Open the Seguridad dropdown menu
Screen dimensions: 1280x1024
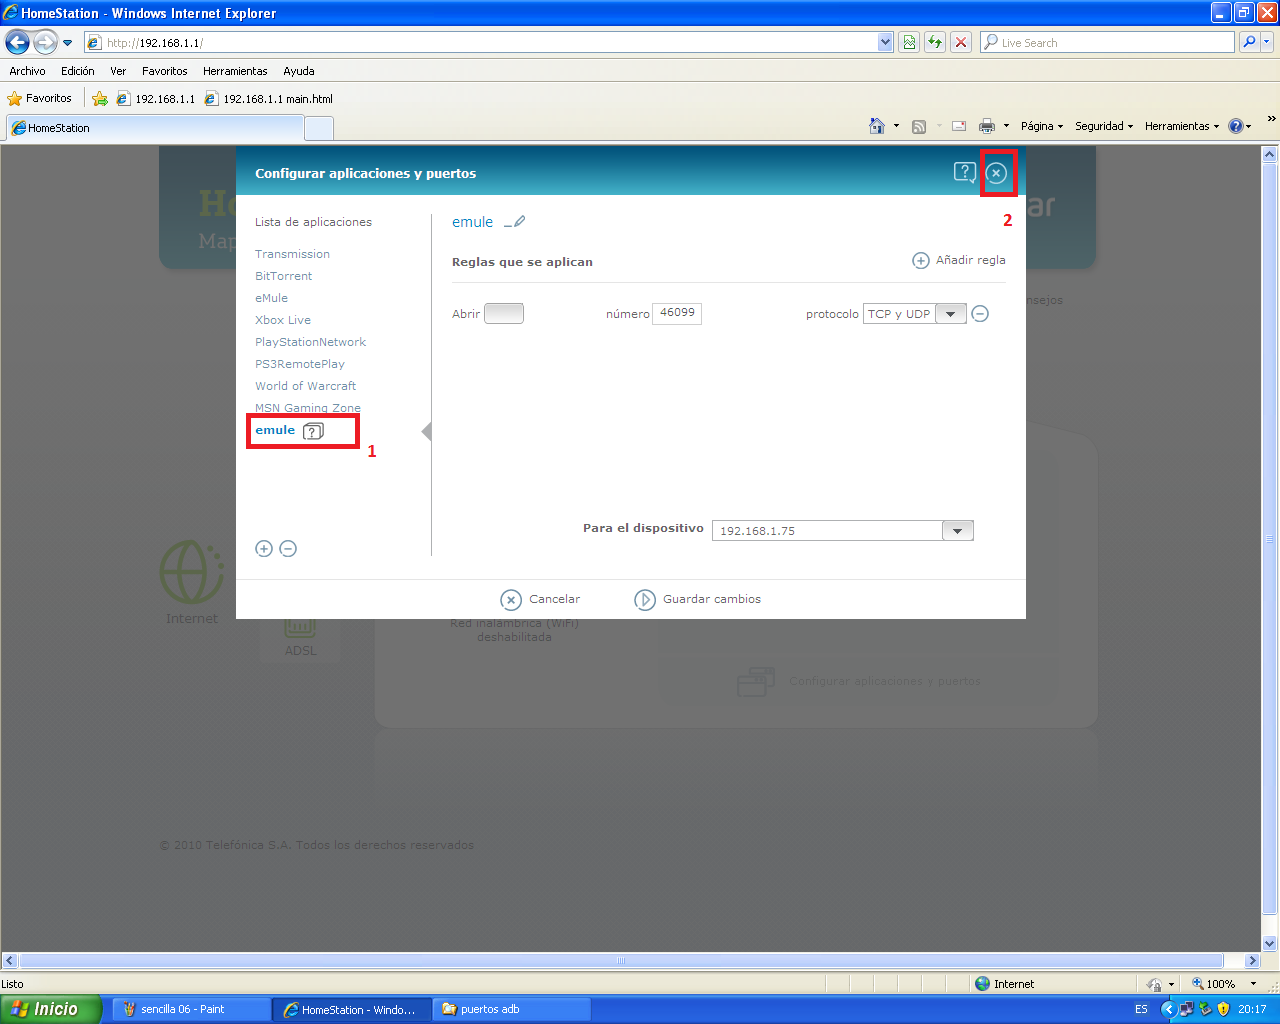(x=1104, y=126)
